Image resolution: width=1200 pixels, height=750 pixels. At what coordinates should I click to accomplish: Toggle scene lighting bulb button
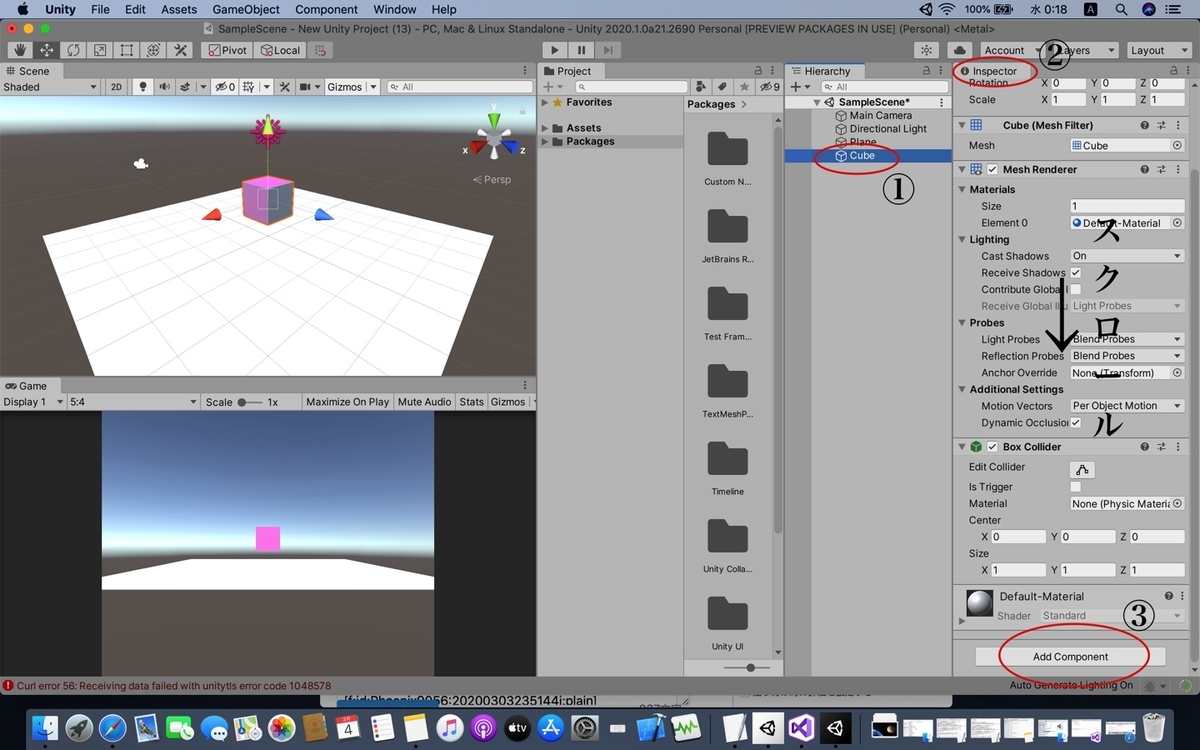coord(142,87)
